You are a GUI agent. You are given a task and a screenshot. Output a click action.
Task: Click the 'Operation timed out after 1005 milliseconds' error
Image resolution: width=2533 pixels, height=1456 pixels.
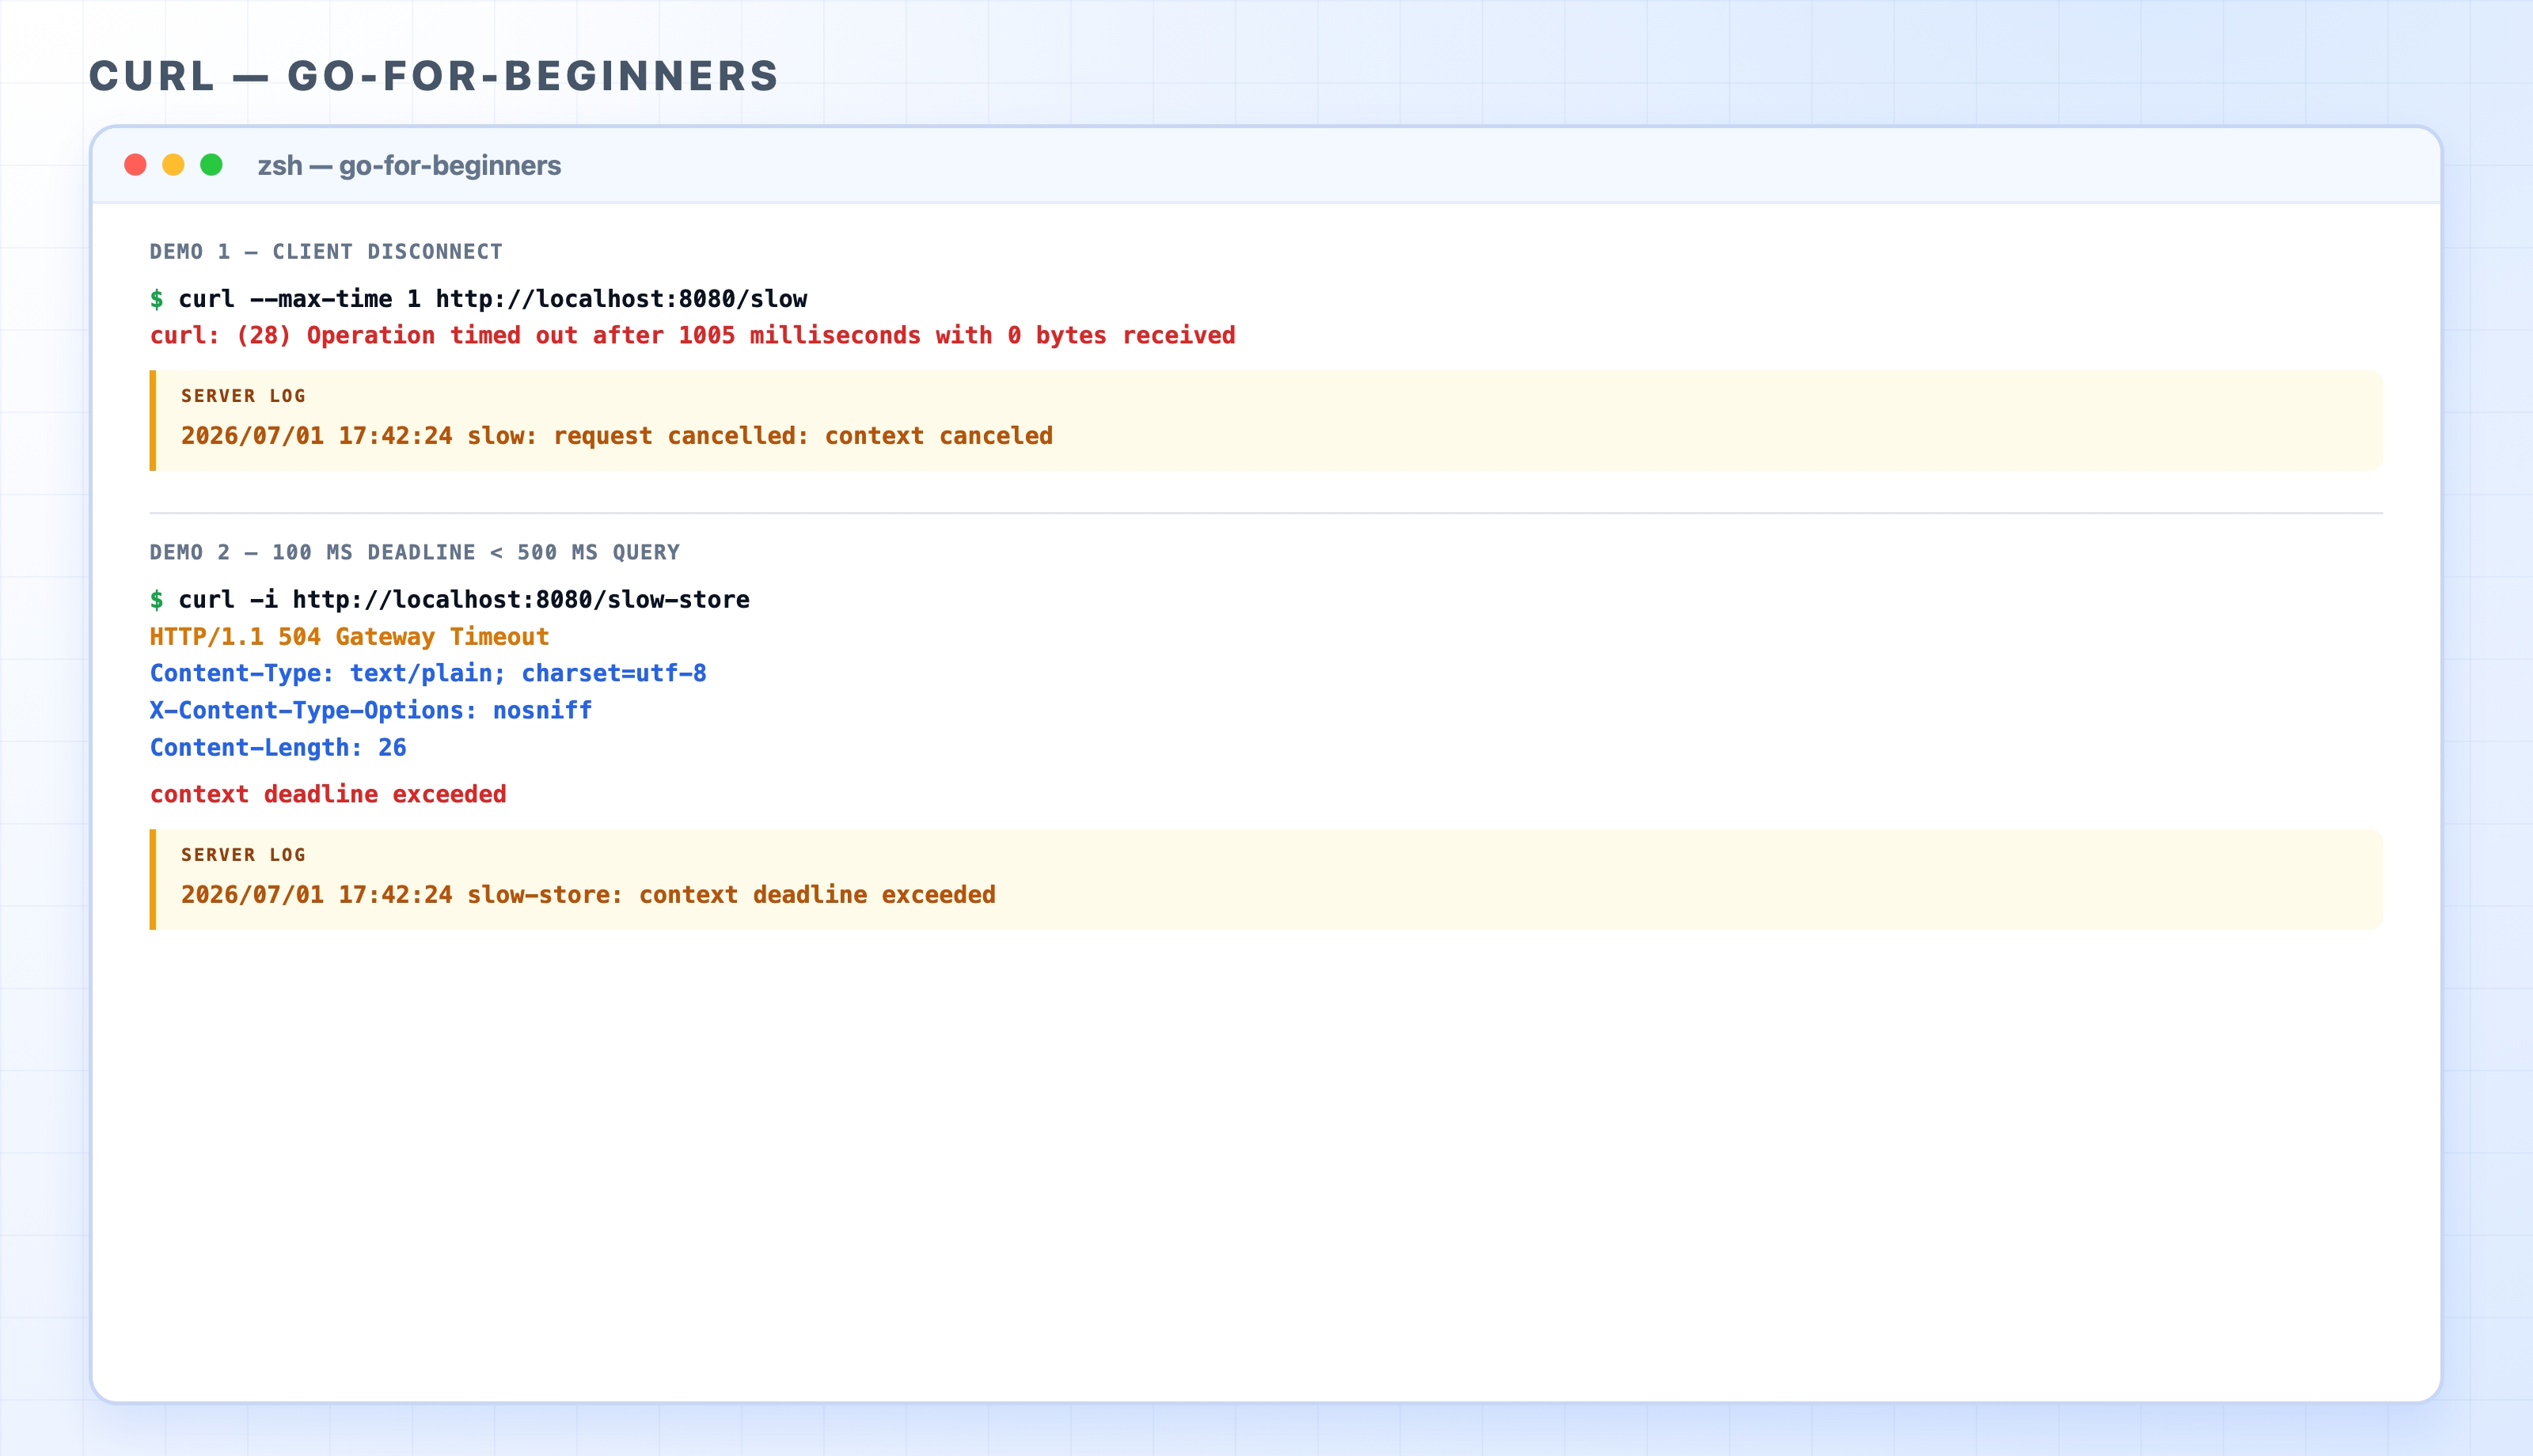692,335
